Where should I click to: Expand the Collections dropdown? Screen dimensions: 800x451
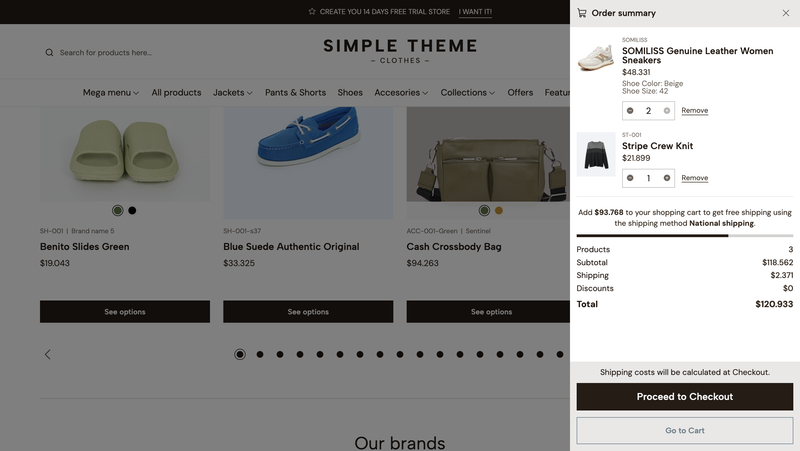(467, 93)
